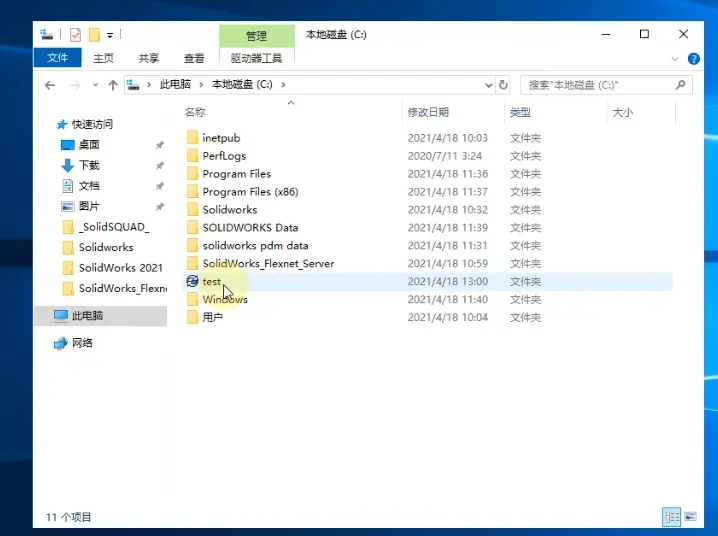Select the Windows folder
The image size is (718, 536).
tap(225, 299)
